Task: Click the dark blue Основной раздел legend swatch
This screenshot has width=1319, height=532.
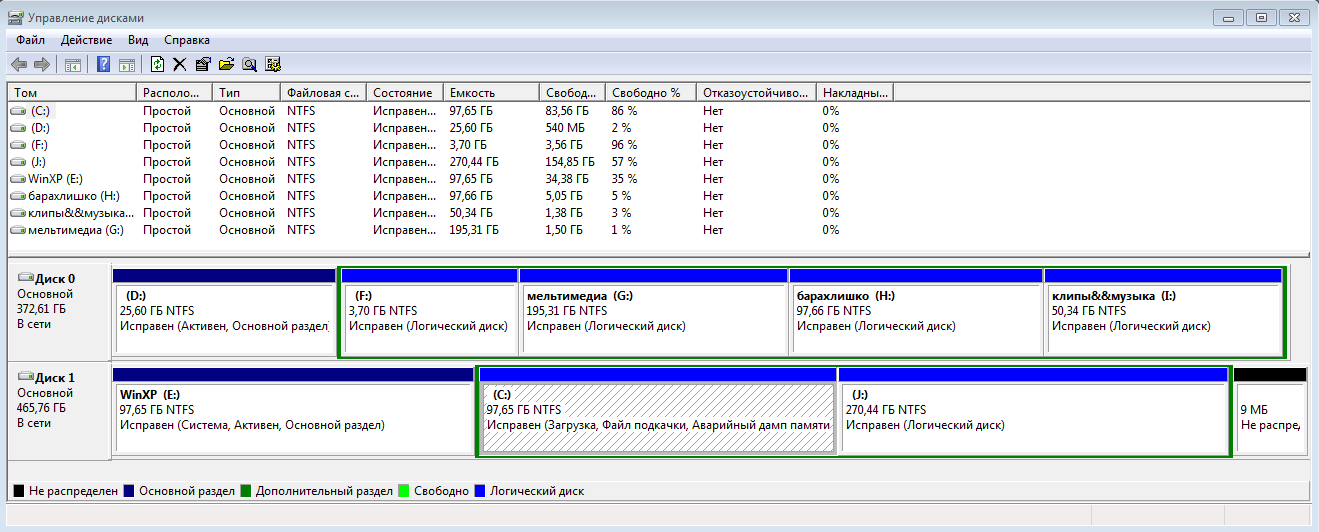Action: [129, 491]
